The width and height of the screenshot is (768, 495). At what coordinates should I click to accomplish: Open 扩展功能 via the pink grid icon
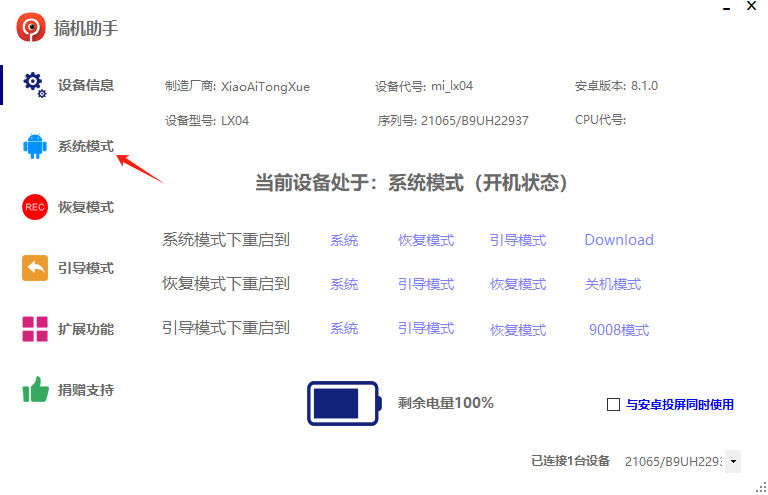[35, 329]
